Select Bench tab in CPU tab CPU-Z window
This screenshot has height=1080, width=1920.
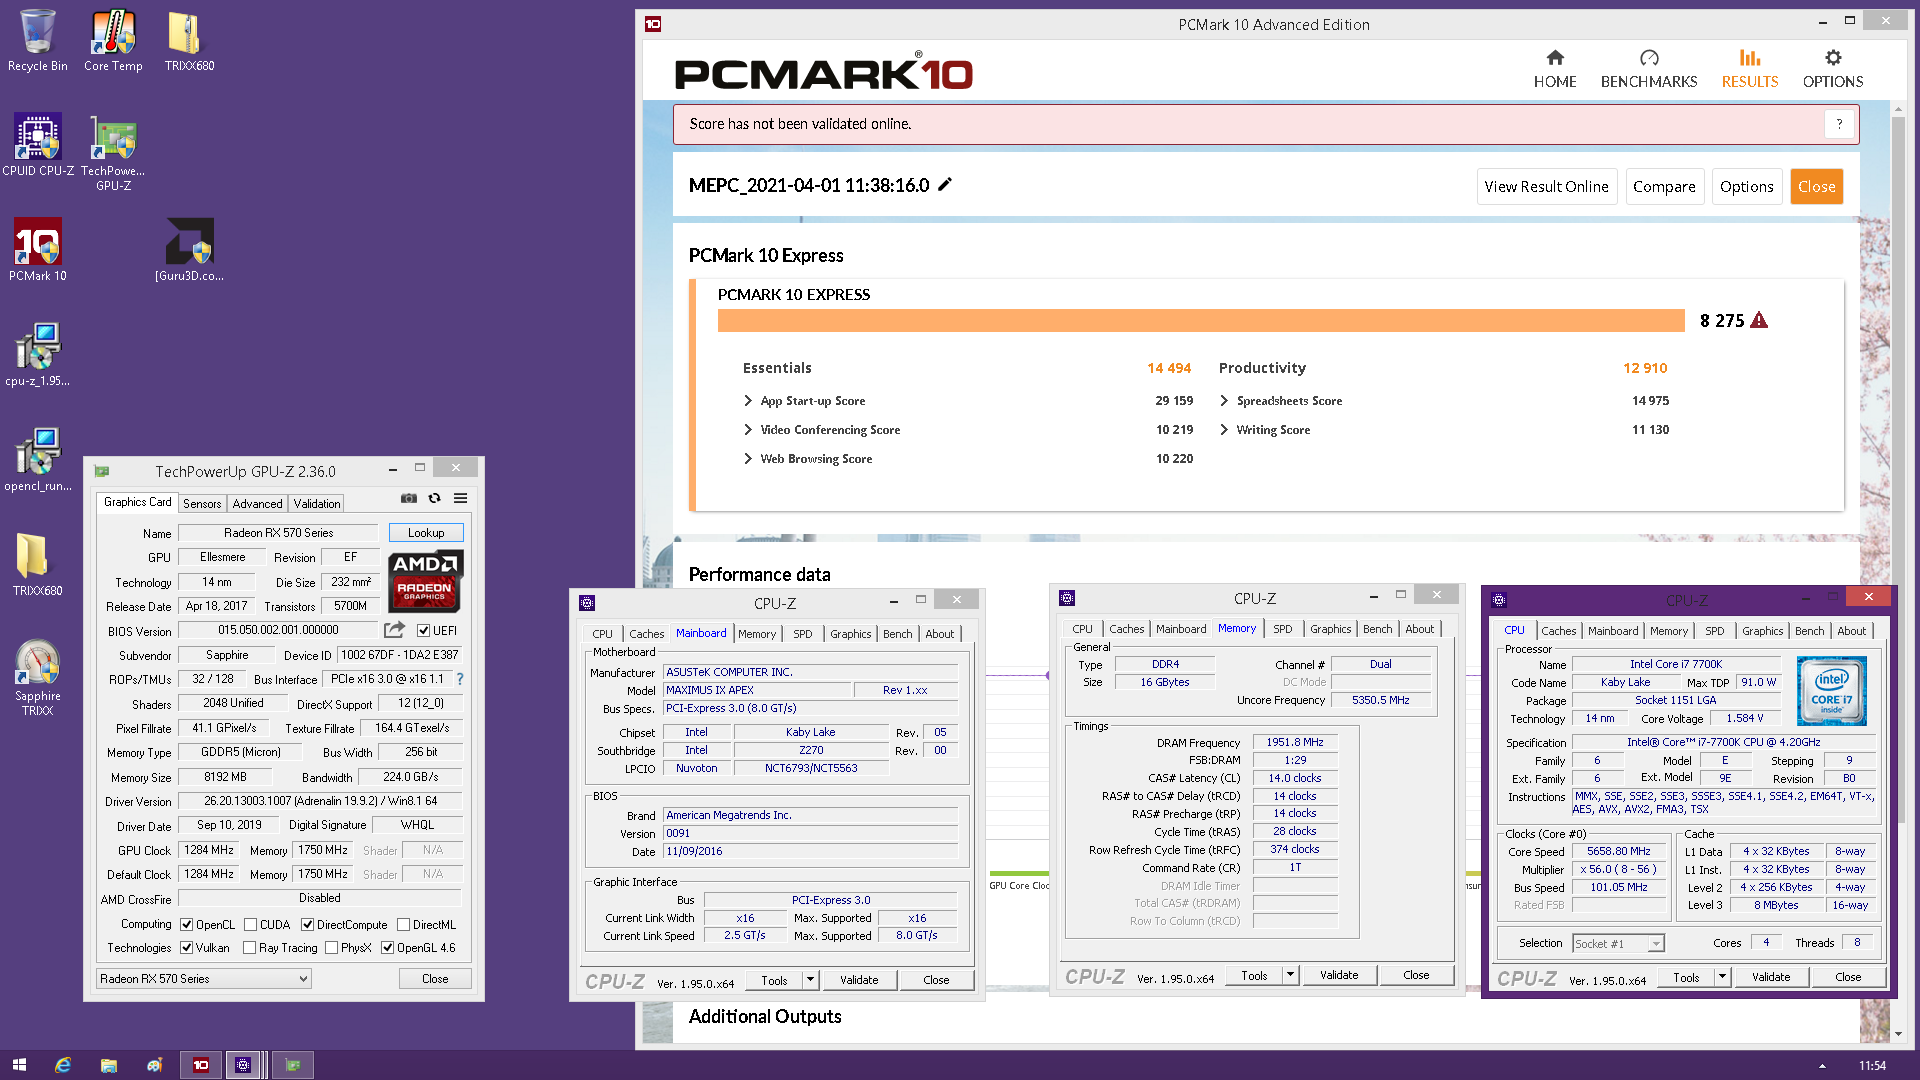point(1810,631)
